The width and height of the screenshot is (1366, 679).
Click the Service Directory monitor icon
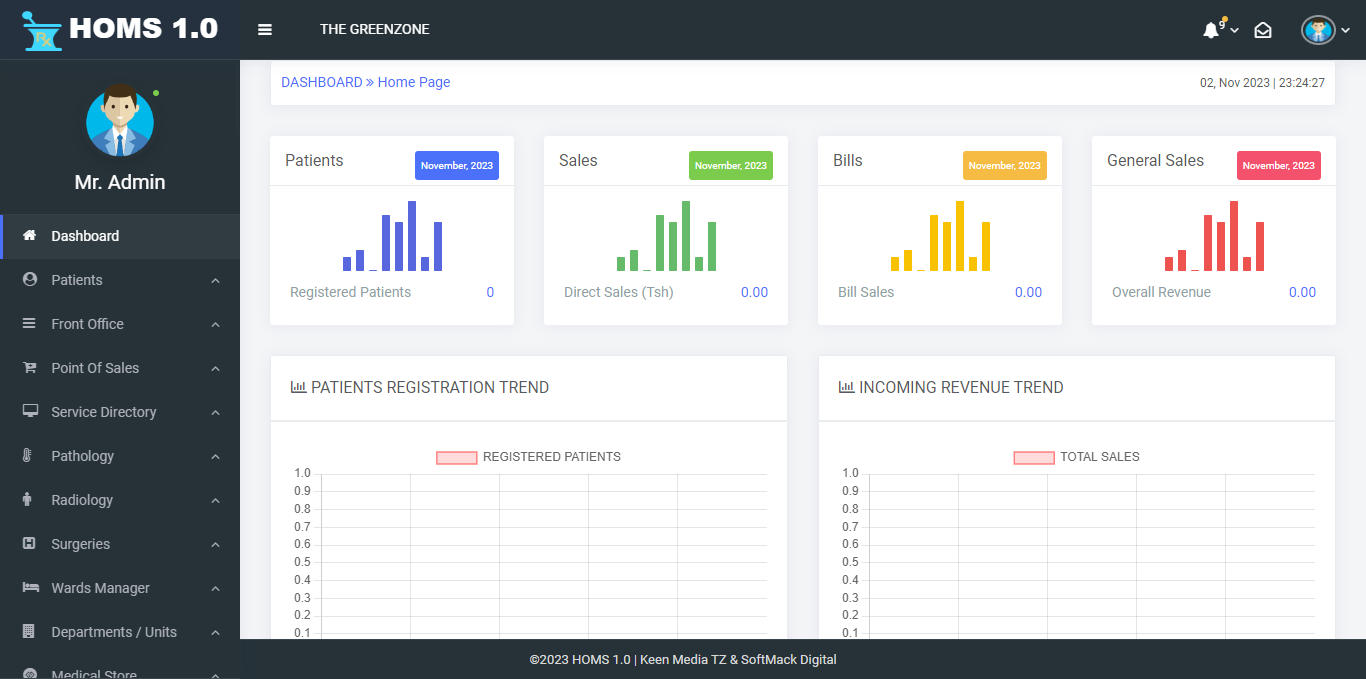point(30,412)
